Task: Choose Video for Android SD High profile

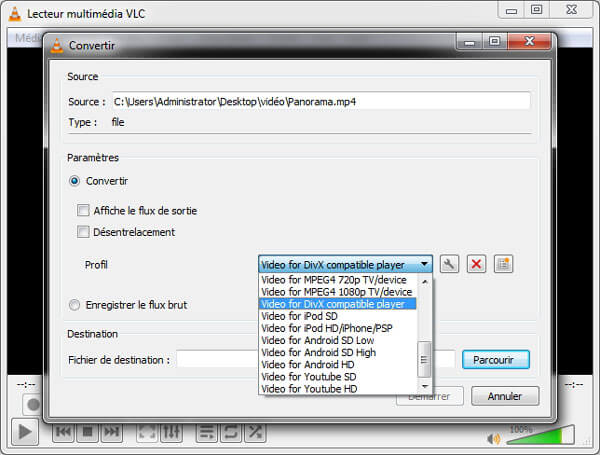Action: 338,352
